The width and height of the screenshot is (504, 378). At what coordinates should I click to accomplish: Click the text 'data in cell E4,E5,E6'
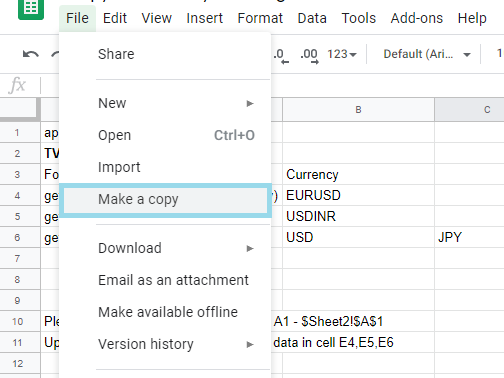click(333, 342)
